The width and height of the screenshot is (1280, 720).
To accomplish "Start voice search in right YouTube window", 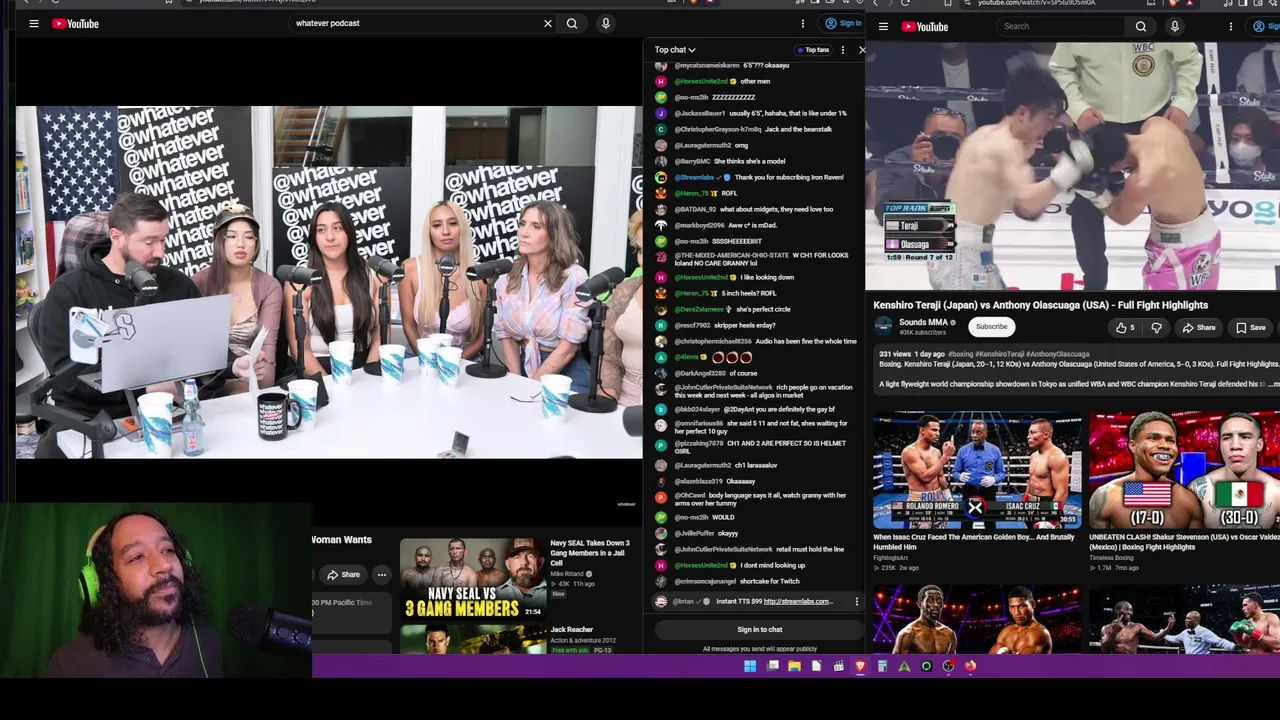I will coord(1174,26).
